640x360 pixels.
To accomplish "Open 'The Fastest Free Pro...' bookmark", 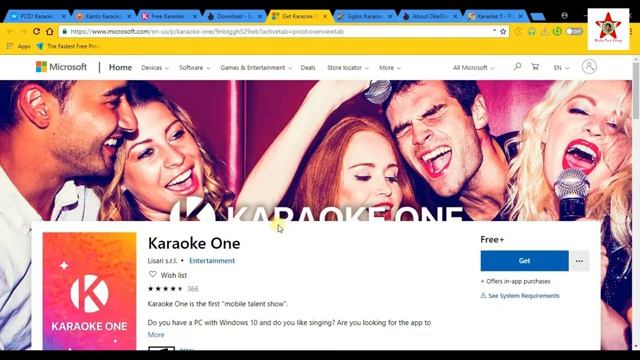I will pyautogui.click(x=68, y=46).
